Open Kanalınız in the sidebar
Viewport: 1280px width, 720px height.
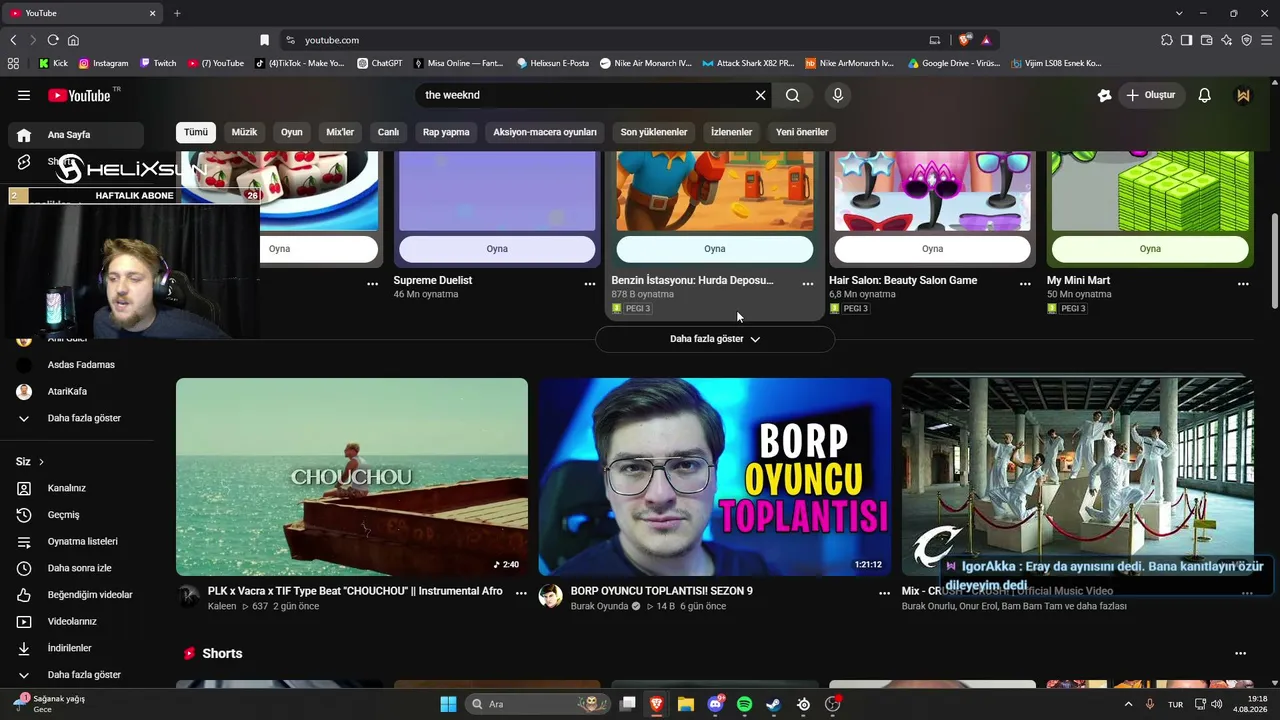tap(76, 488)
